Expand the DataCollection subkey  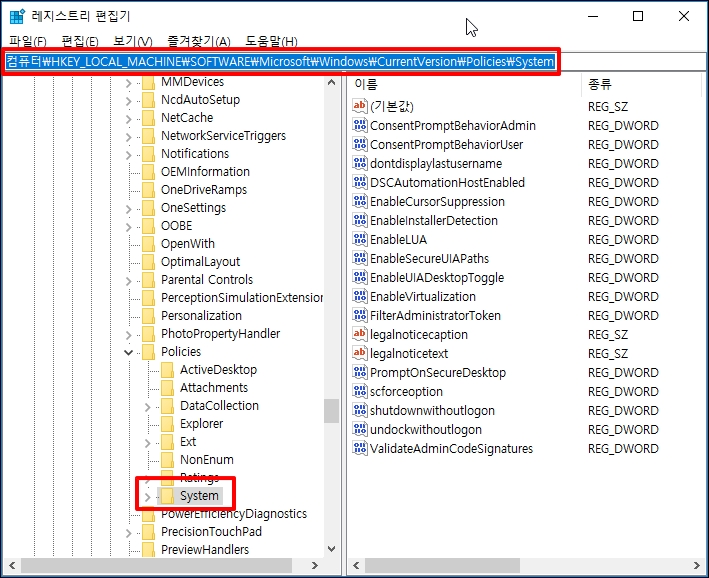click(147, 407)
